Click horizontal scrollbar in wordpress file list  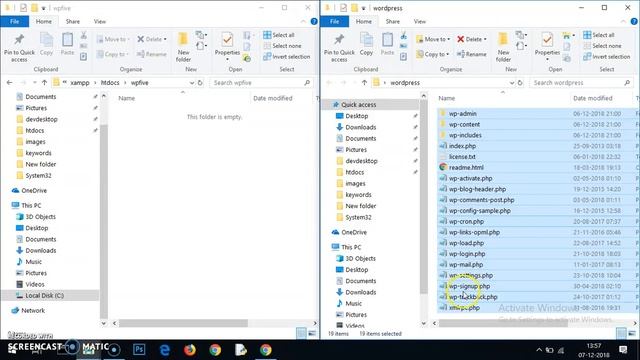click(x=503, y=323)
